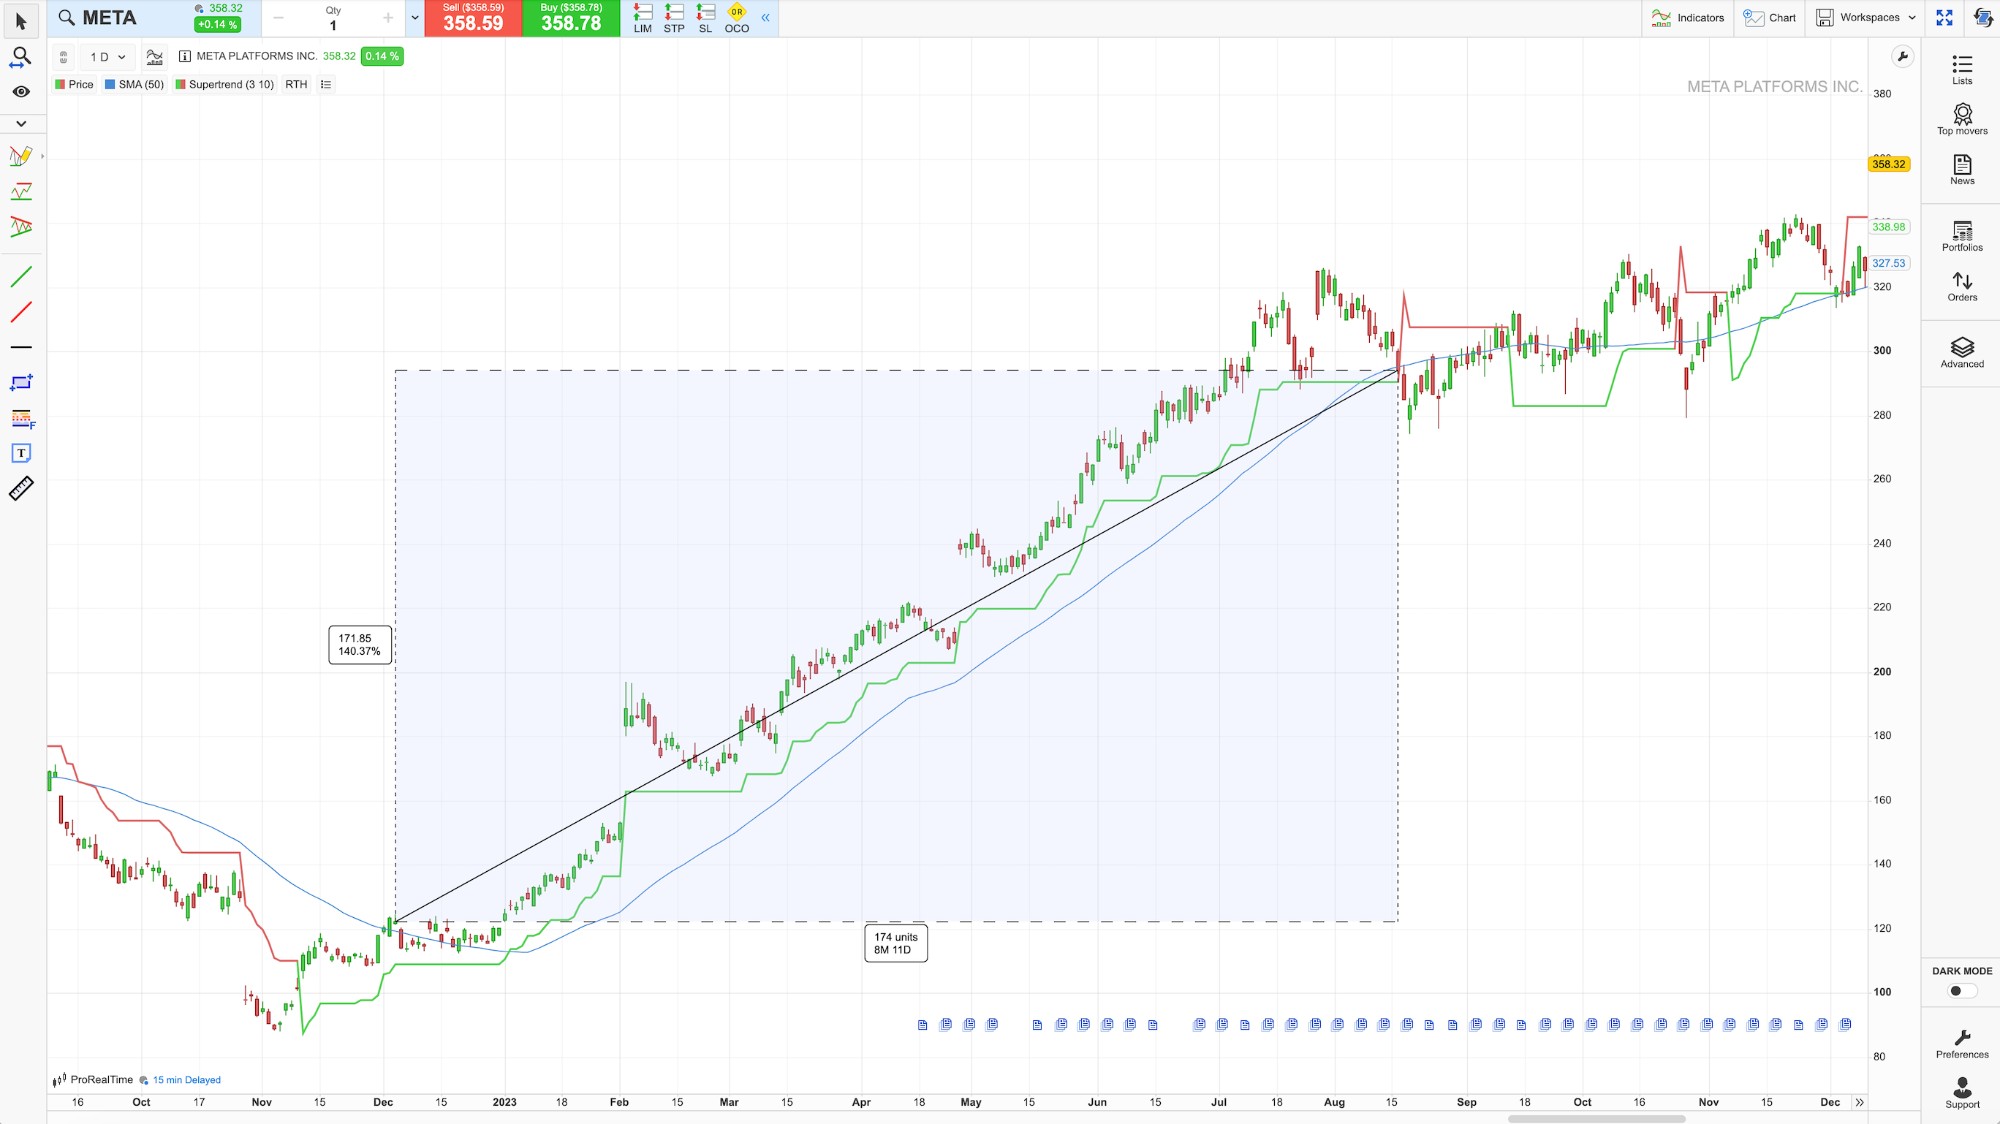The height and width of the screenshot is (1124, 2000).
Task: Open the Lists panel
Action: click(1962, 69)
